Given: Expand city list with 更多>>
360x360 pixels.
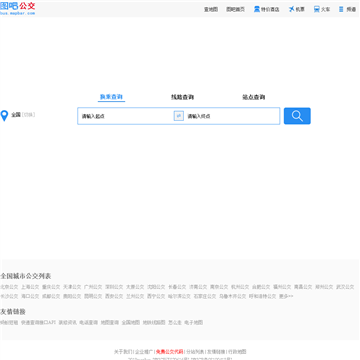Looking at the screenshot, I should [x=286, y=296].
